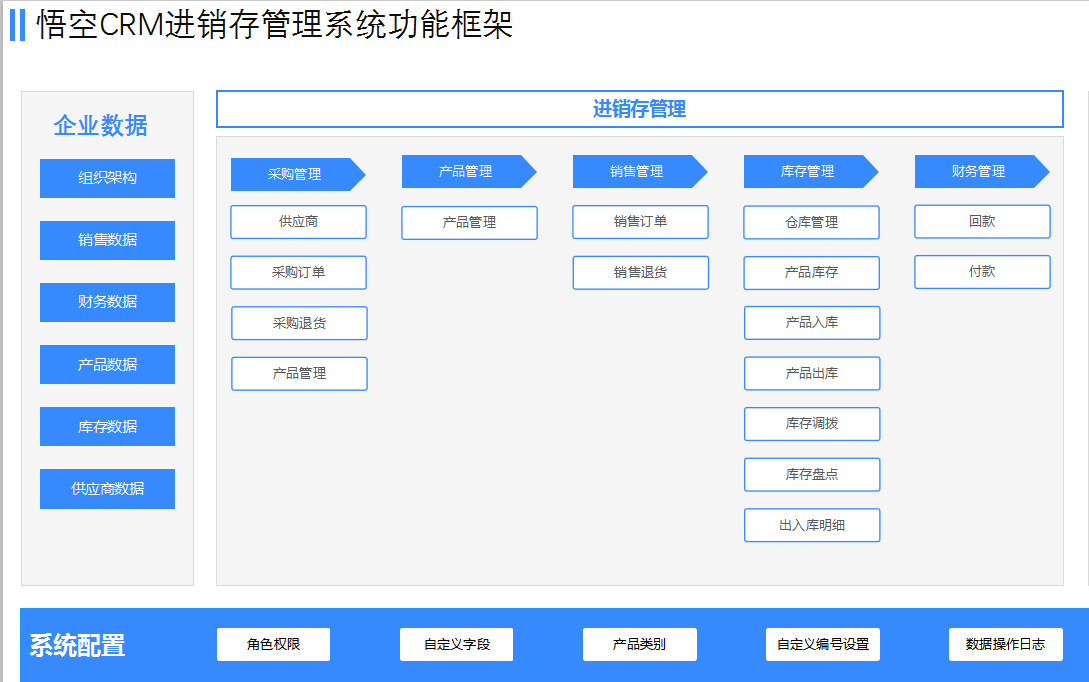Click the 系统配置 label
This screenshot has height=682, width=1089.
[x=77, y=645]
